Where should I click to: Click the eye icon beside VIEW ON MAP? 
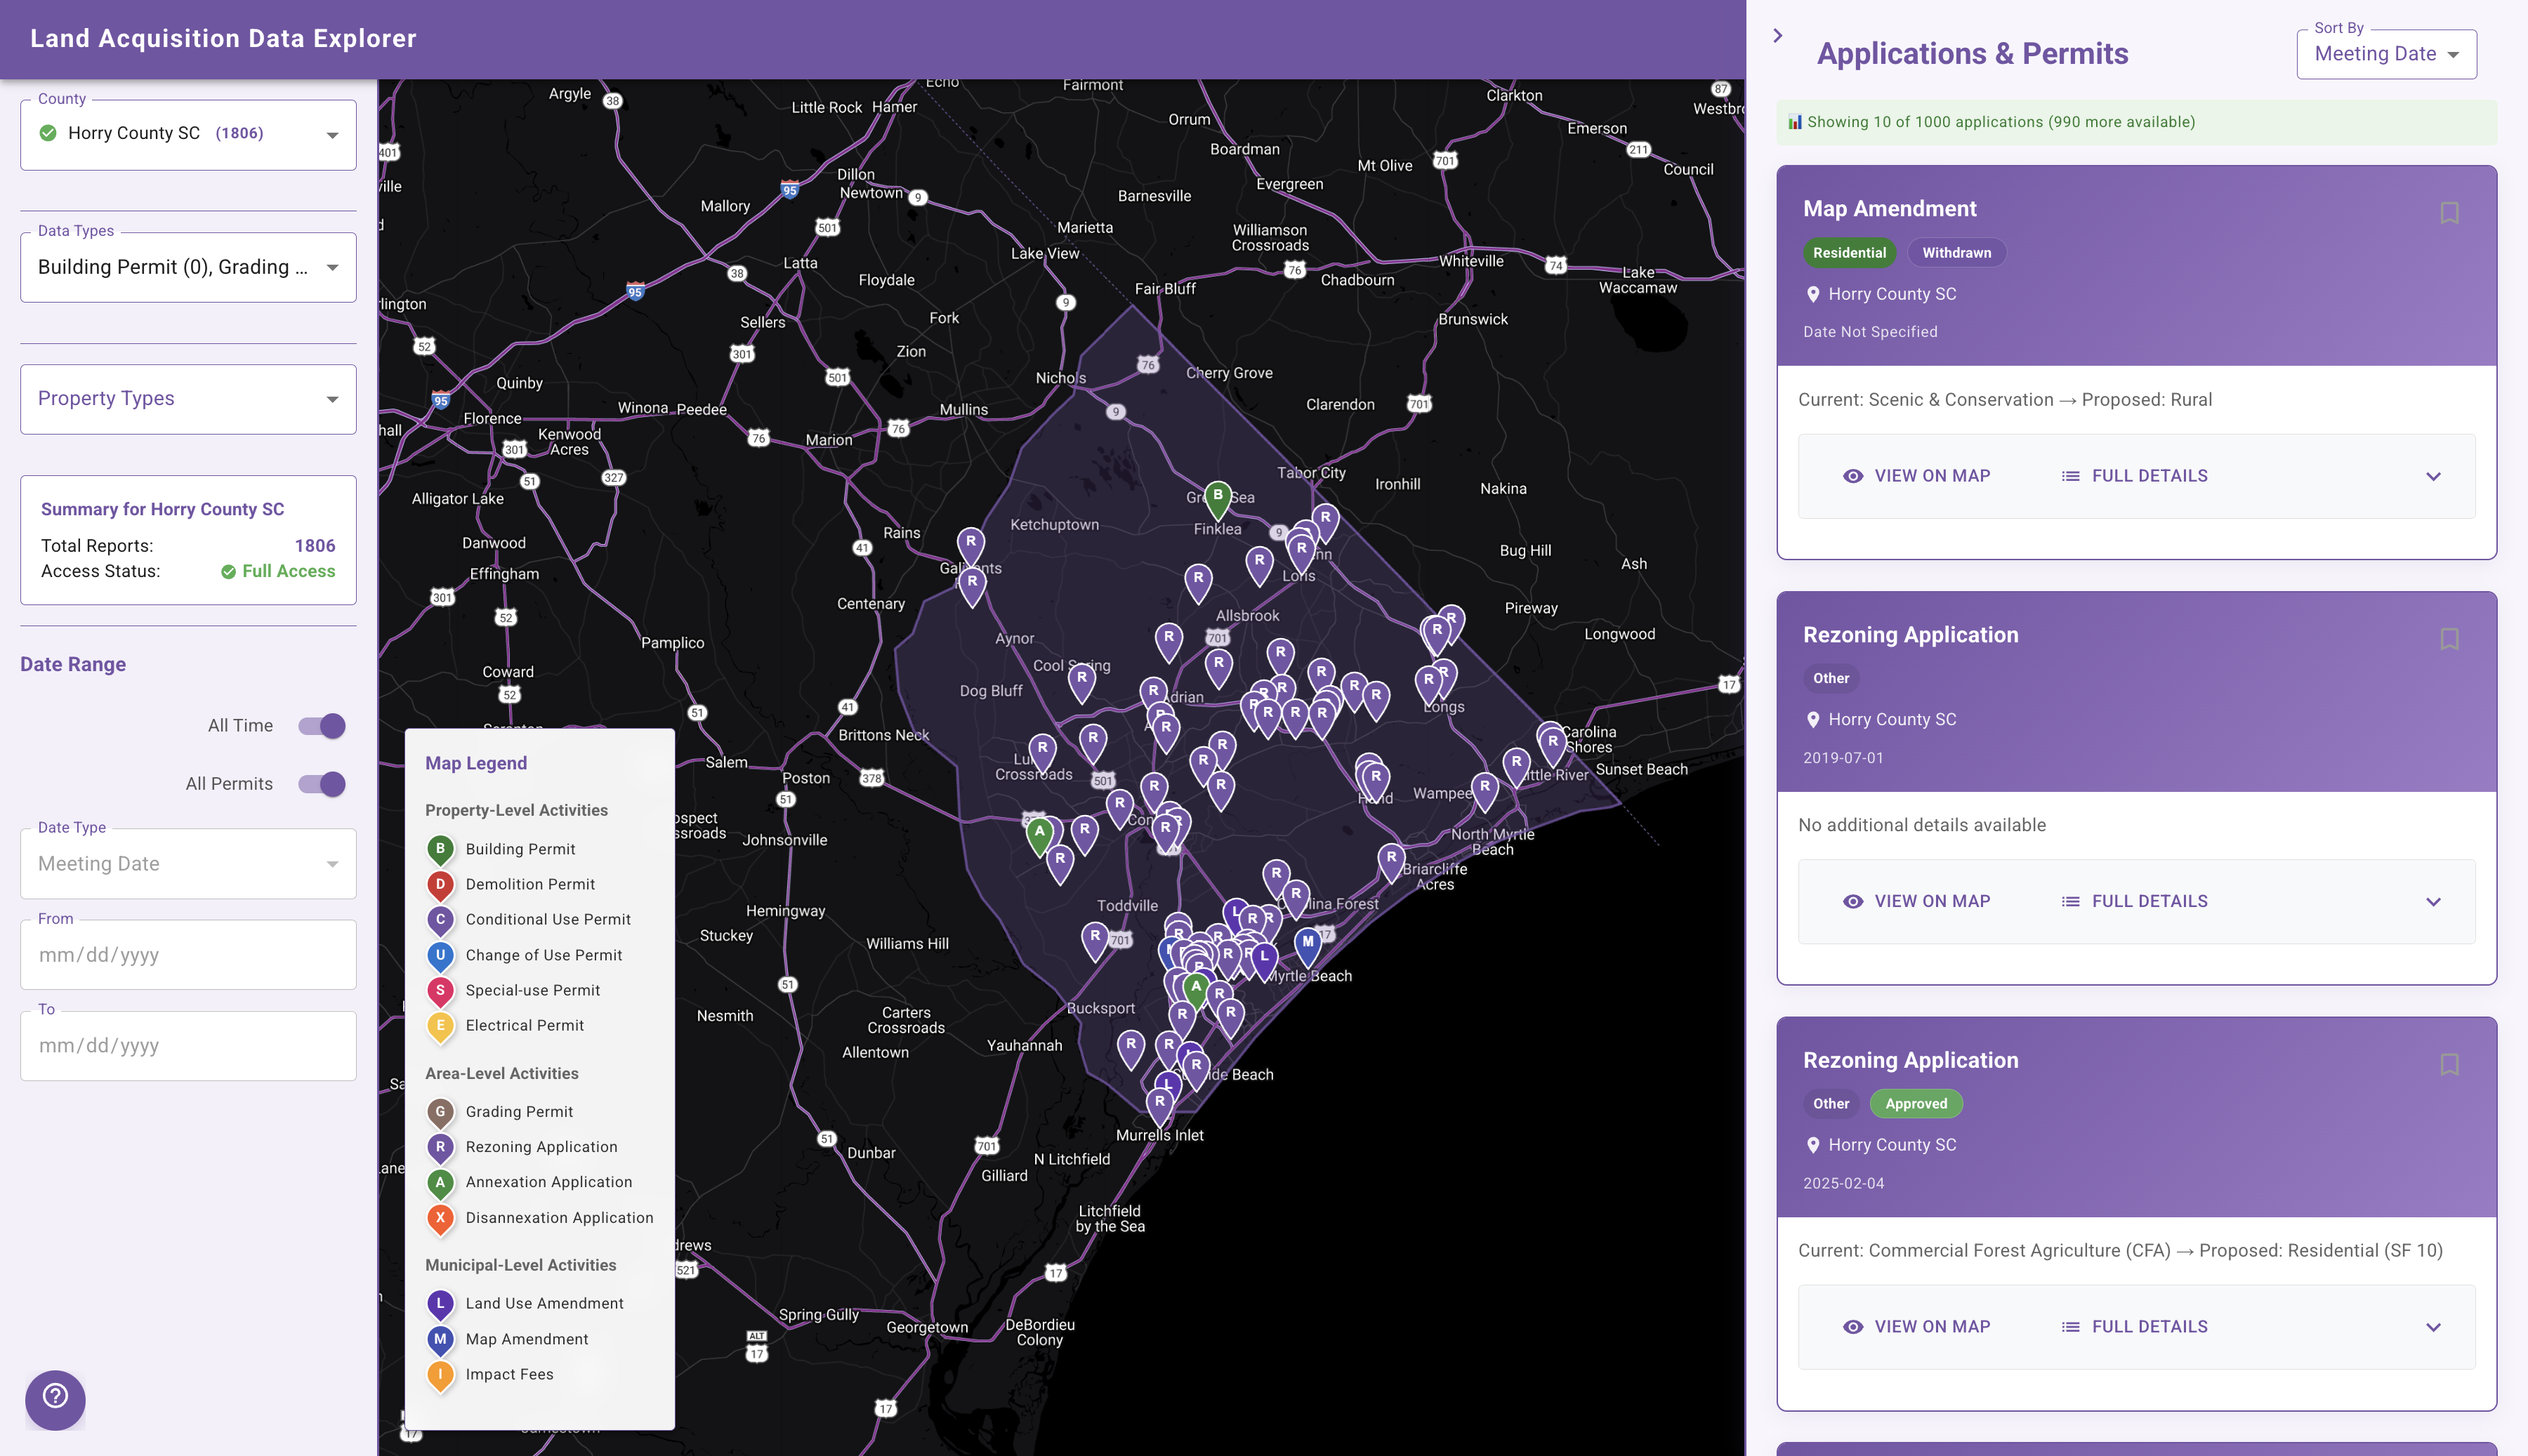tap(1854, 476)
